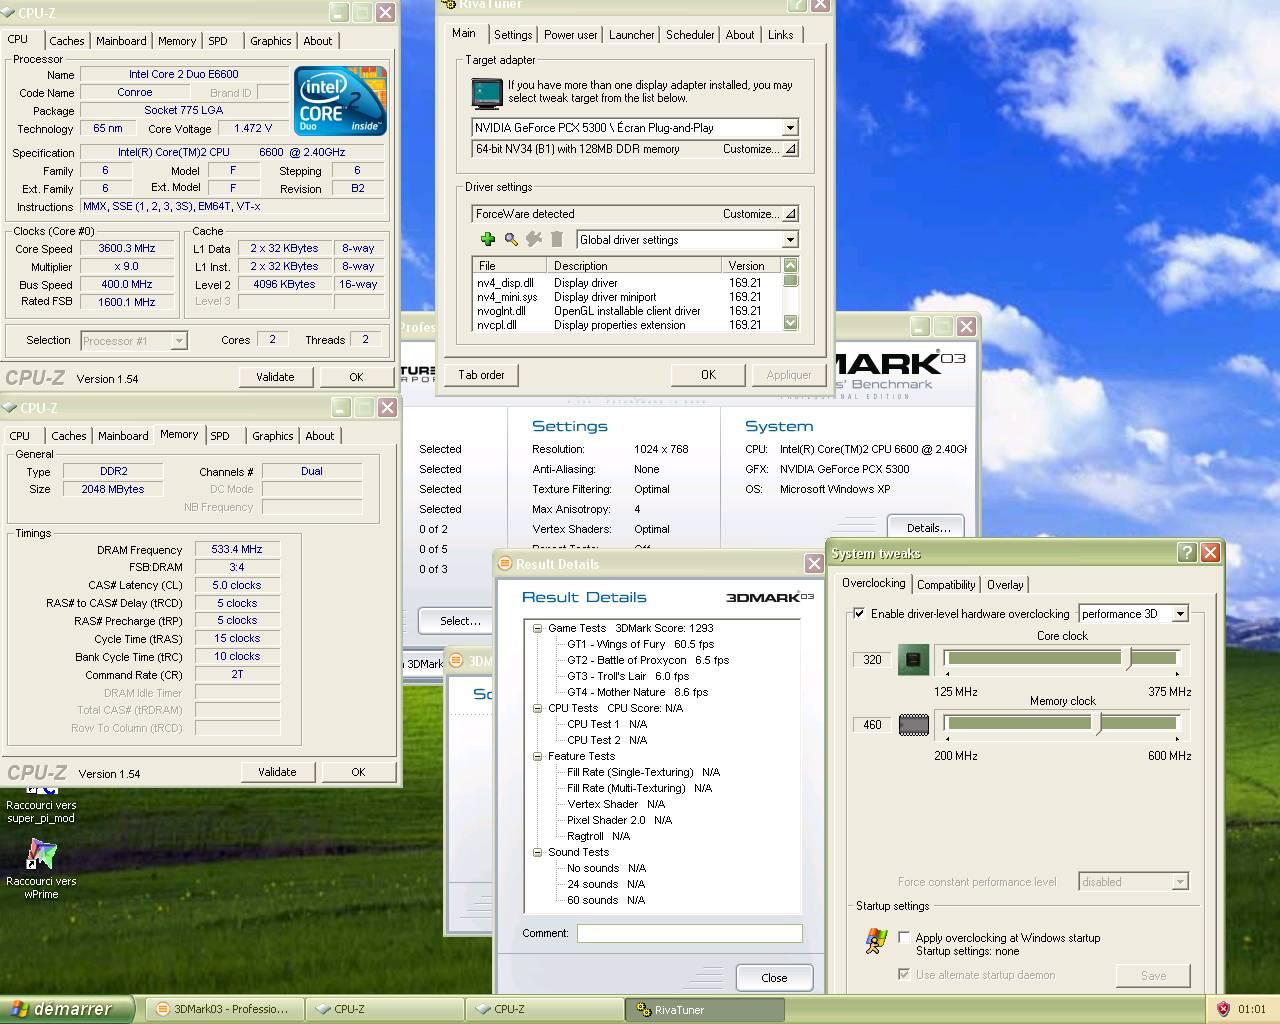Click Tab order button in RivaTuner
1280x1024 pixels.
click(x=481, y=375)
